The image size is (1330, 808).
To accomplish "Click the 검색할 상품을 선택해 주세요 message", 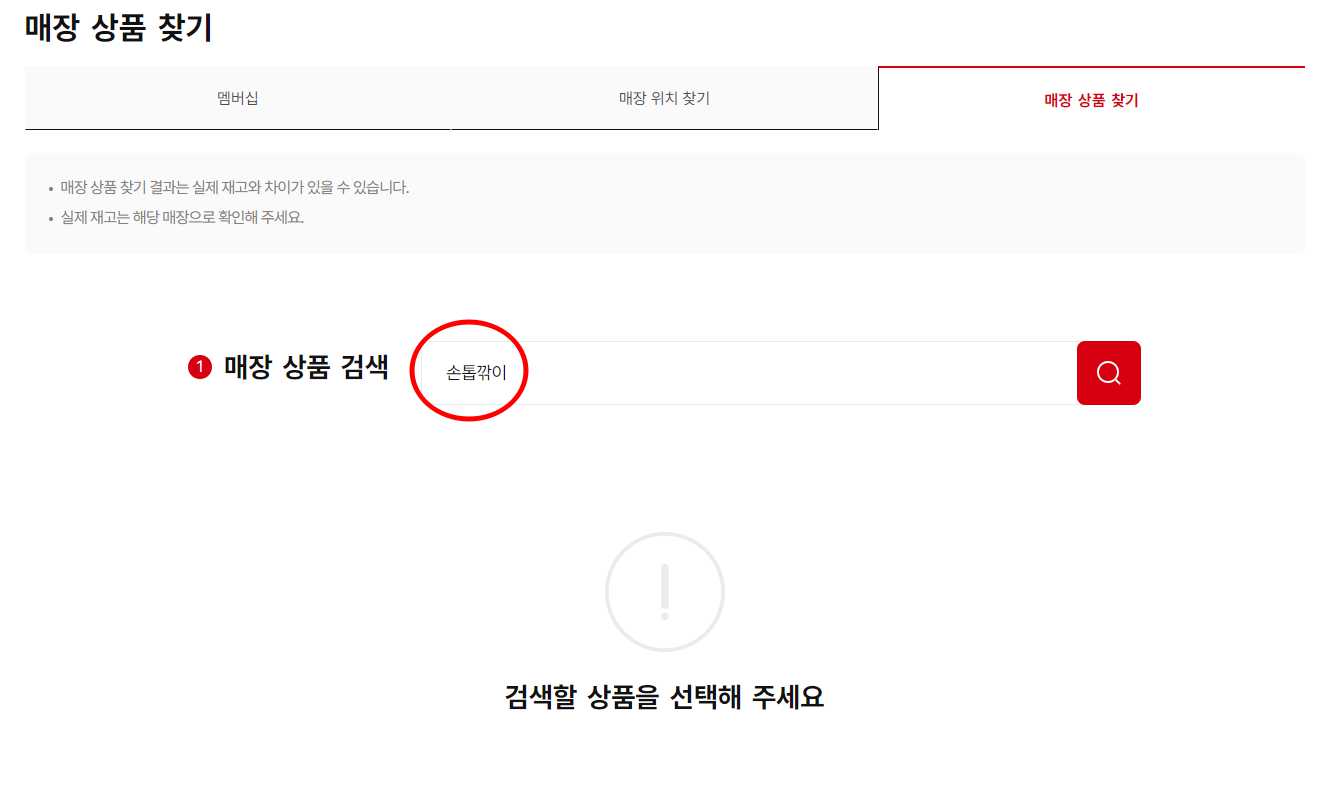I will point(665,697).
